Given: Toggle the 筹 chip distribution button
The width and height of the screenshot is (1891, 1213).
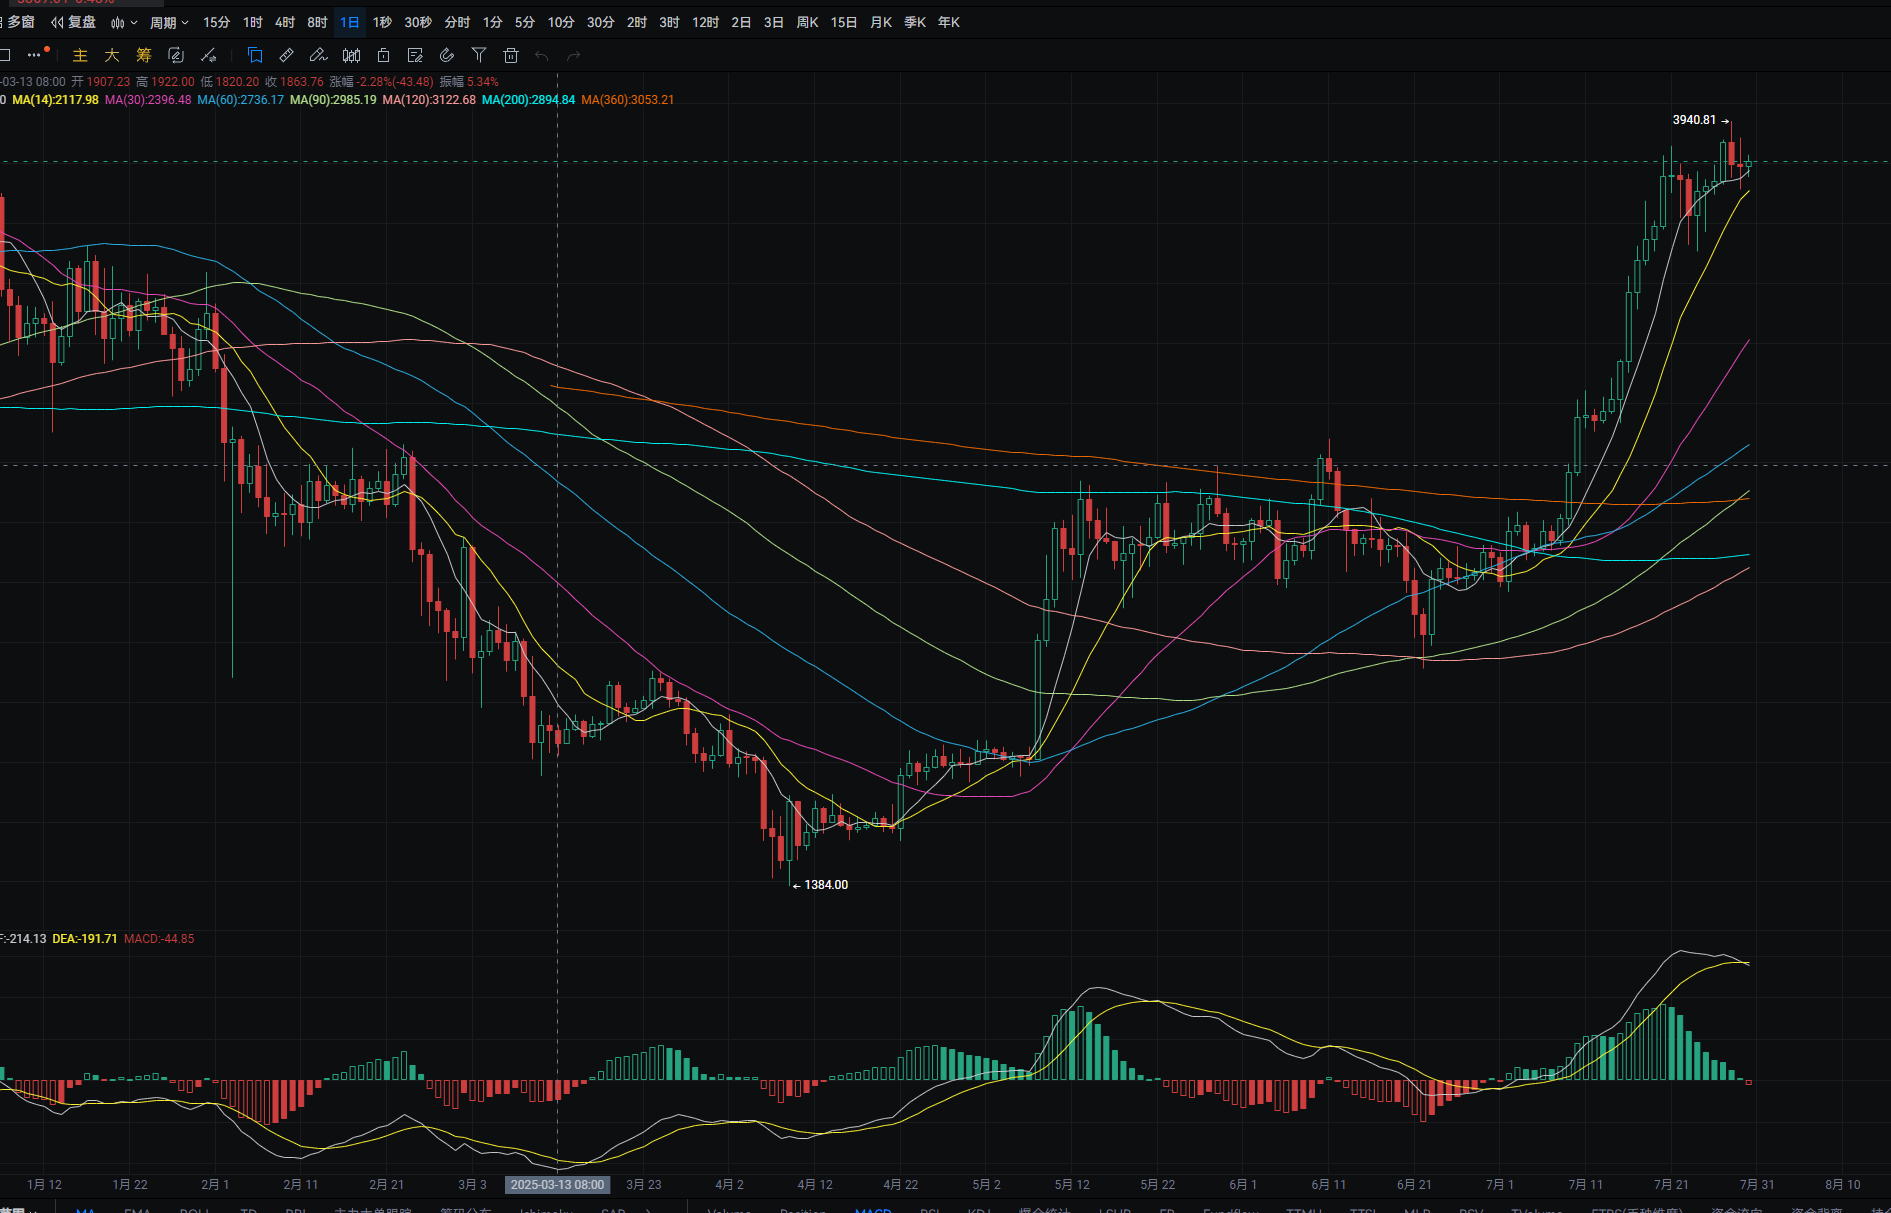Looking at the screenshot, I should click(144, 55).
